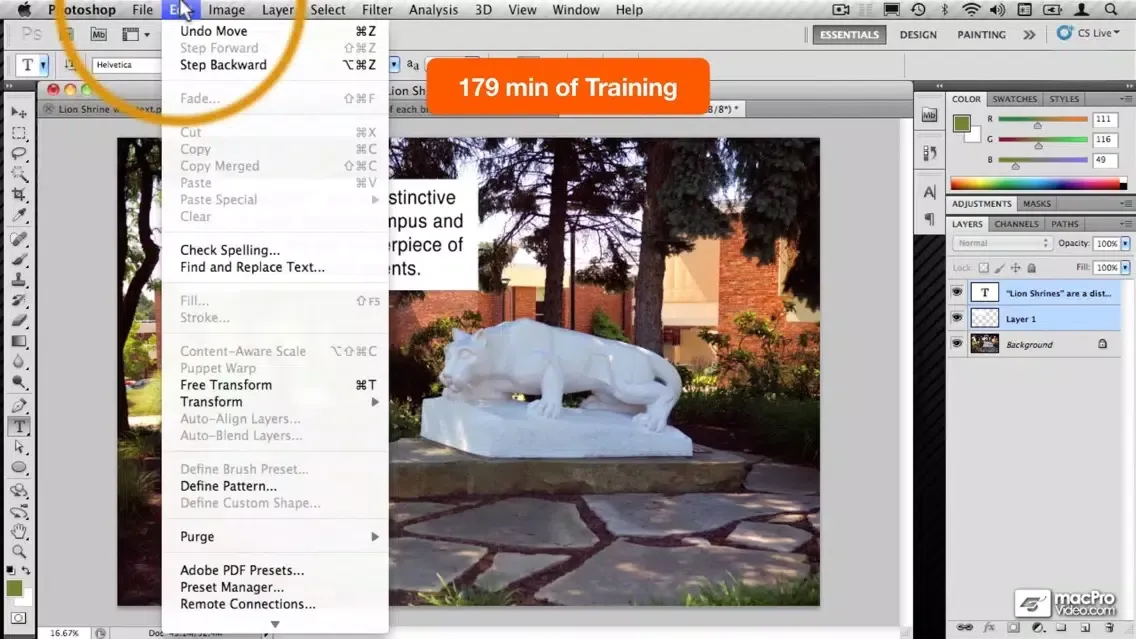Select the Ellipse shape tool
Screen dimensions: 1136x639
19,467
